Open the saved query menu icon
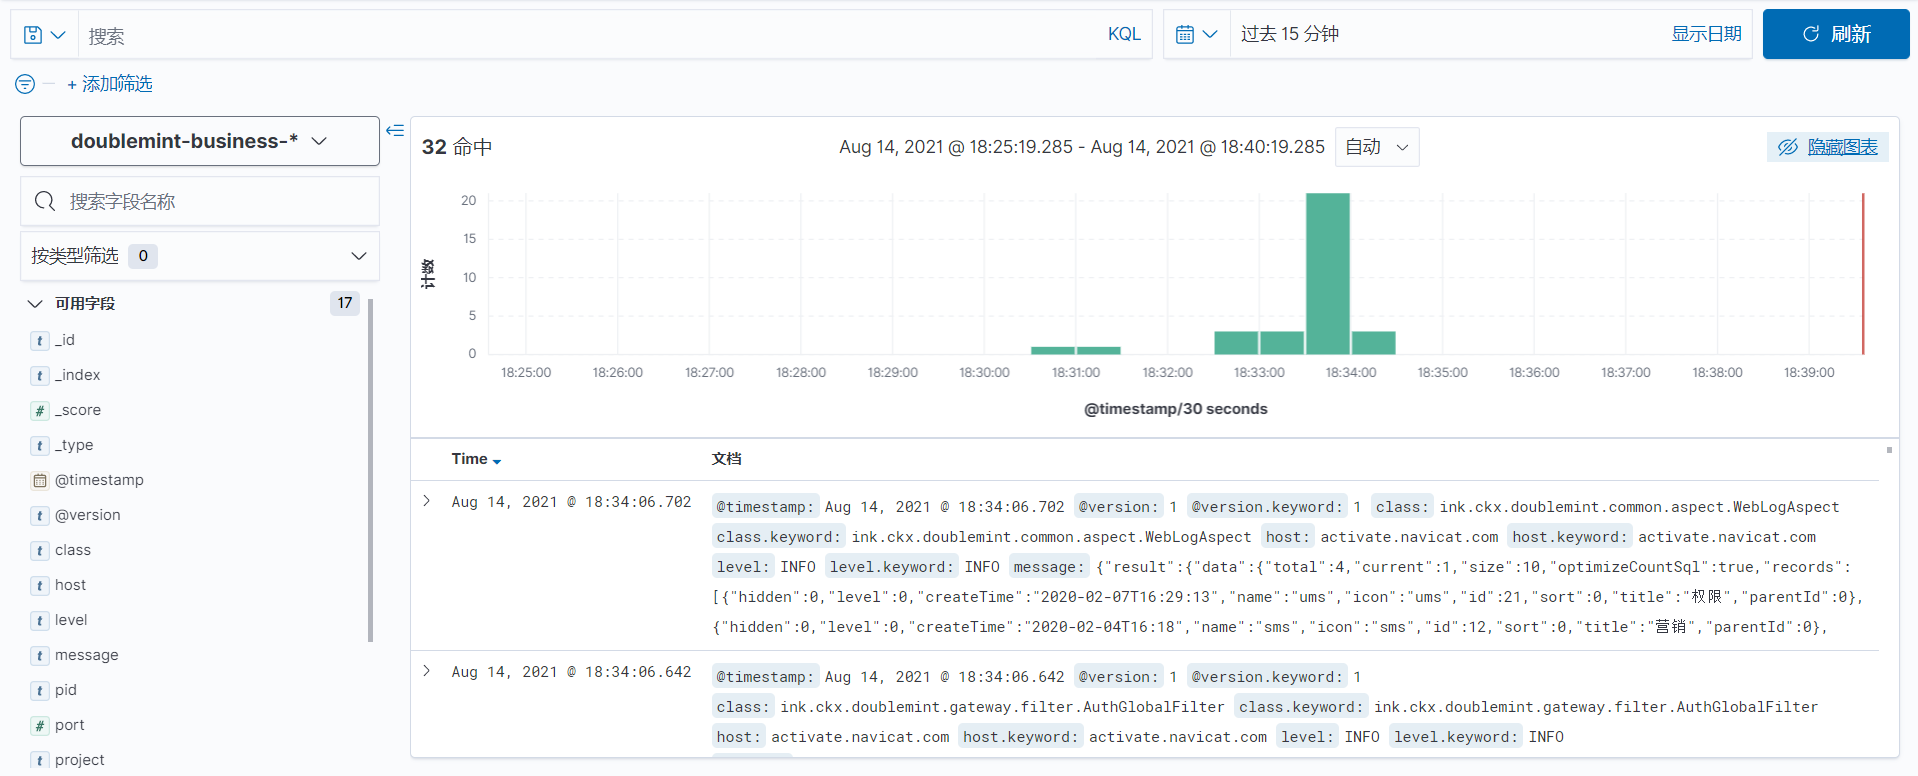This screenshot has width=1918, height=776. coord(44,35)
